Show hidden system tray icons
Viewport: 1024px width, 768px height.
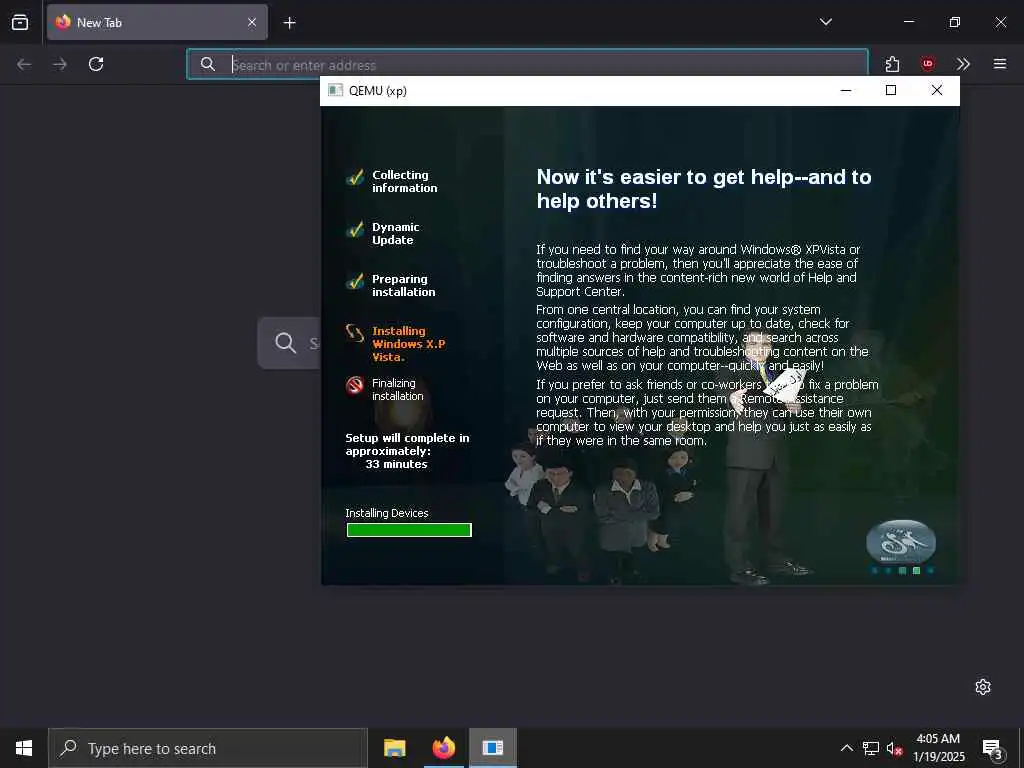tap(846, 748)
